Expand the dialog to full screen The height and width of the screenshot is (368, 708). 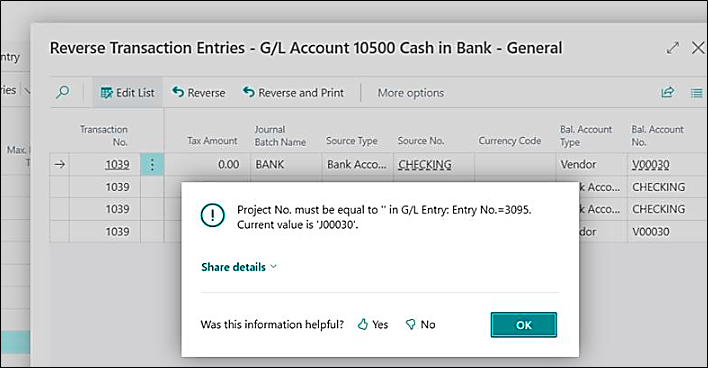673,47
